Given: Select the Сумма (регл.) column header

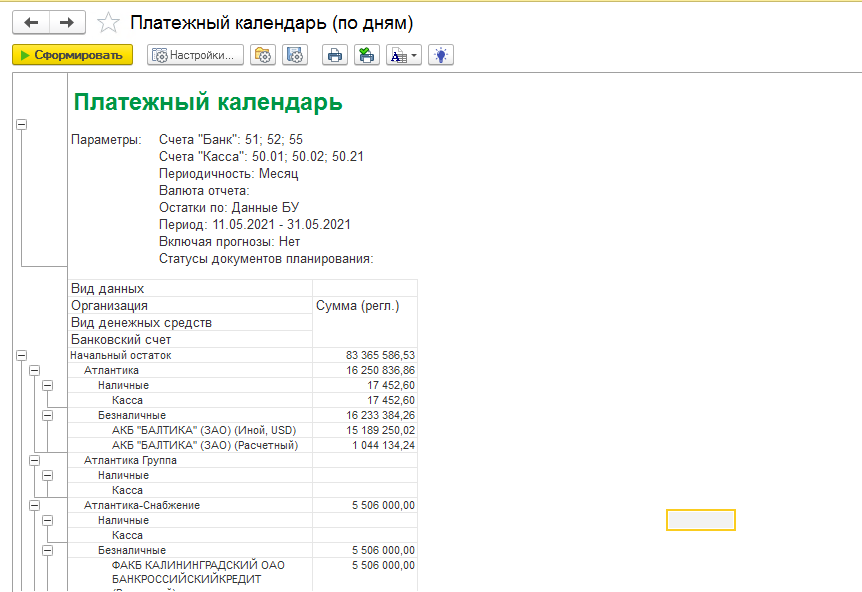Looking at the screenshot, I should [357, 305].
